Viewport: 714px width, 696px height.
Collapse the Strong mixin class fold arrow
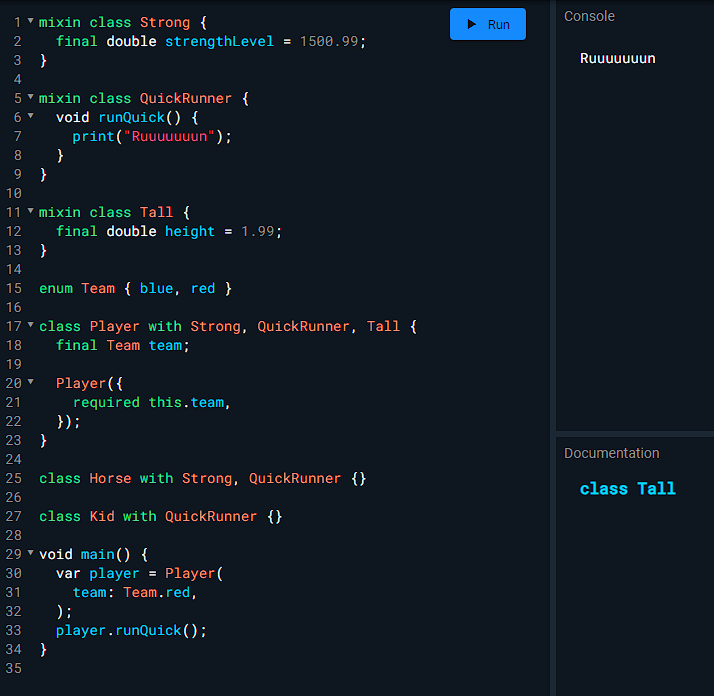[31, 20]
